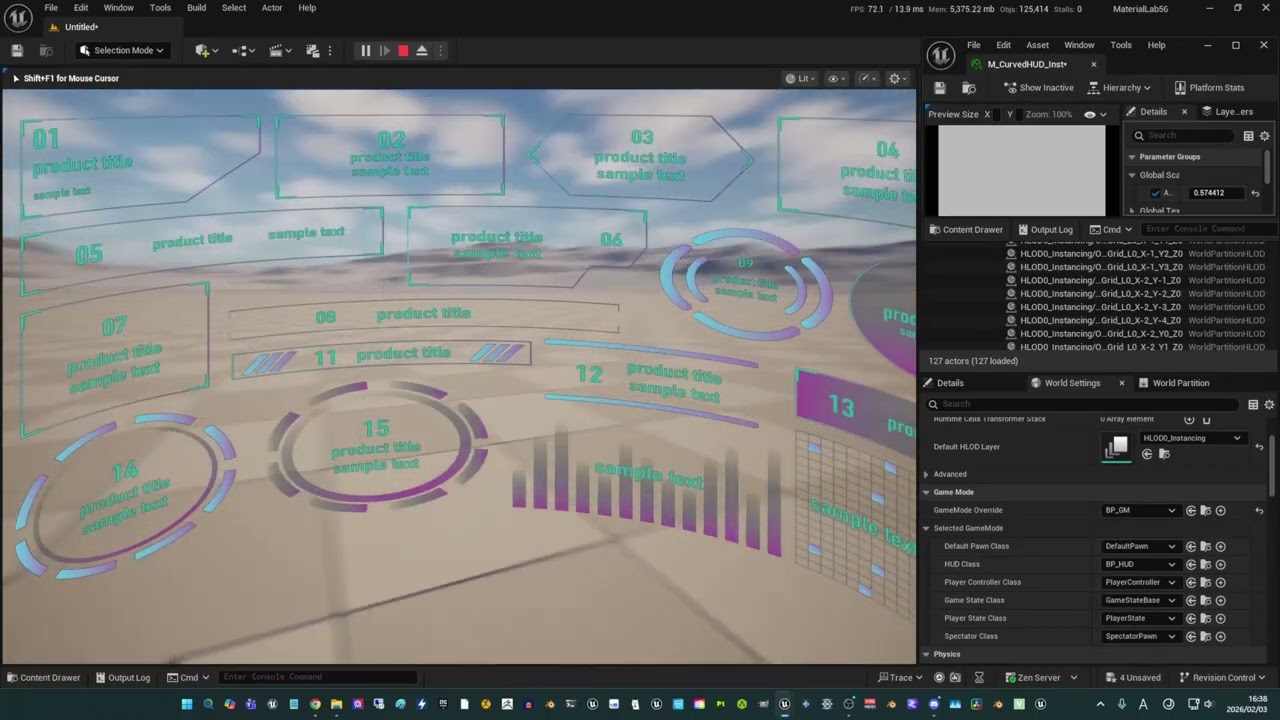Screen dimensions: 1280x720
Task: Reset the 0.574412 parameter to default
Action: tap(1255, 193)
